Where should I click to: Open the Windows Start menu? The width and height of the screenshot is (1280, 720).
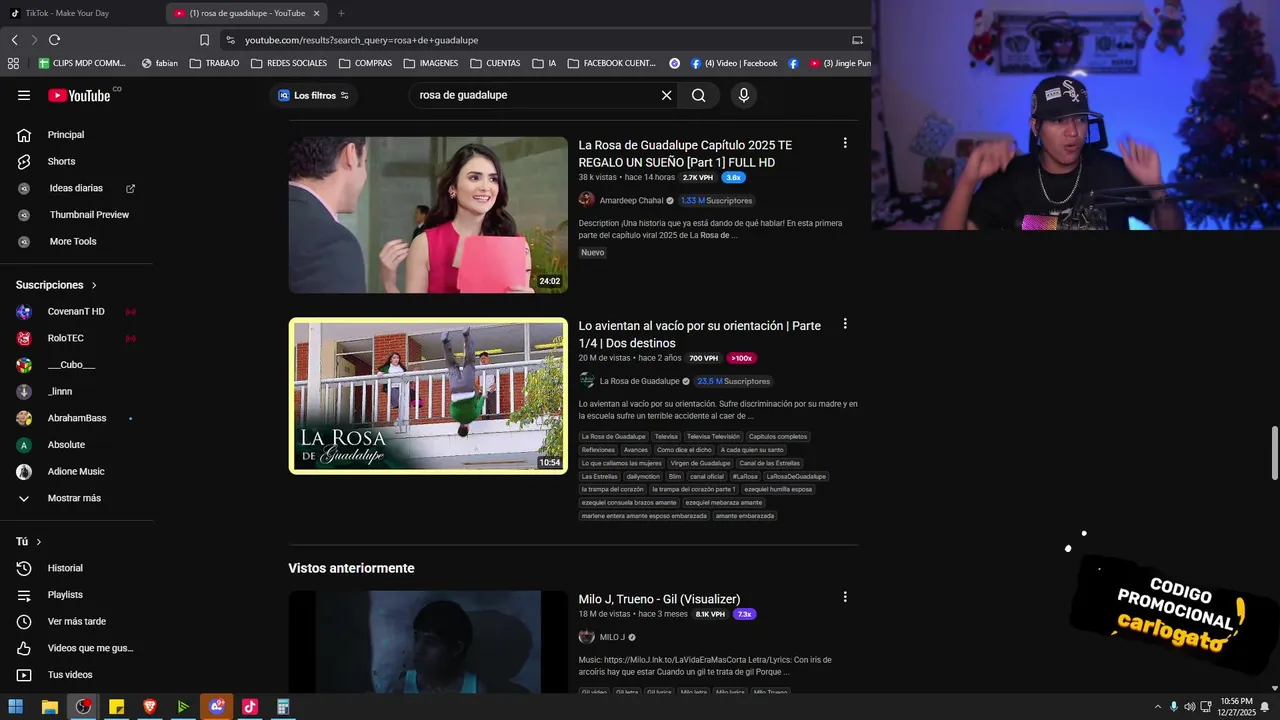click(x=16, y=707)
